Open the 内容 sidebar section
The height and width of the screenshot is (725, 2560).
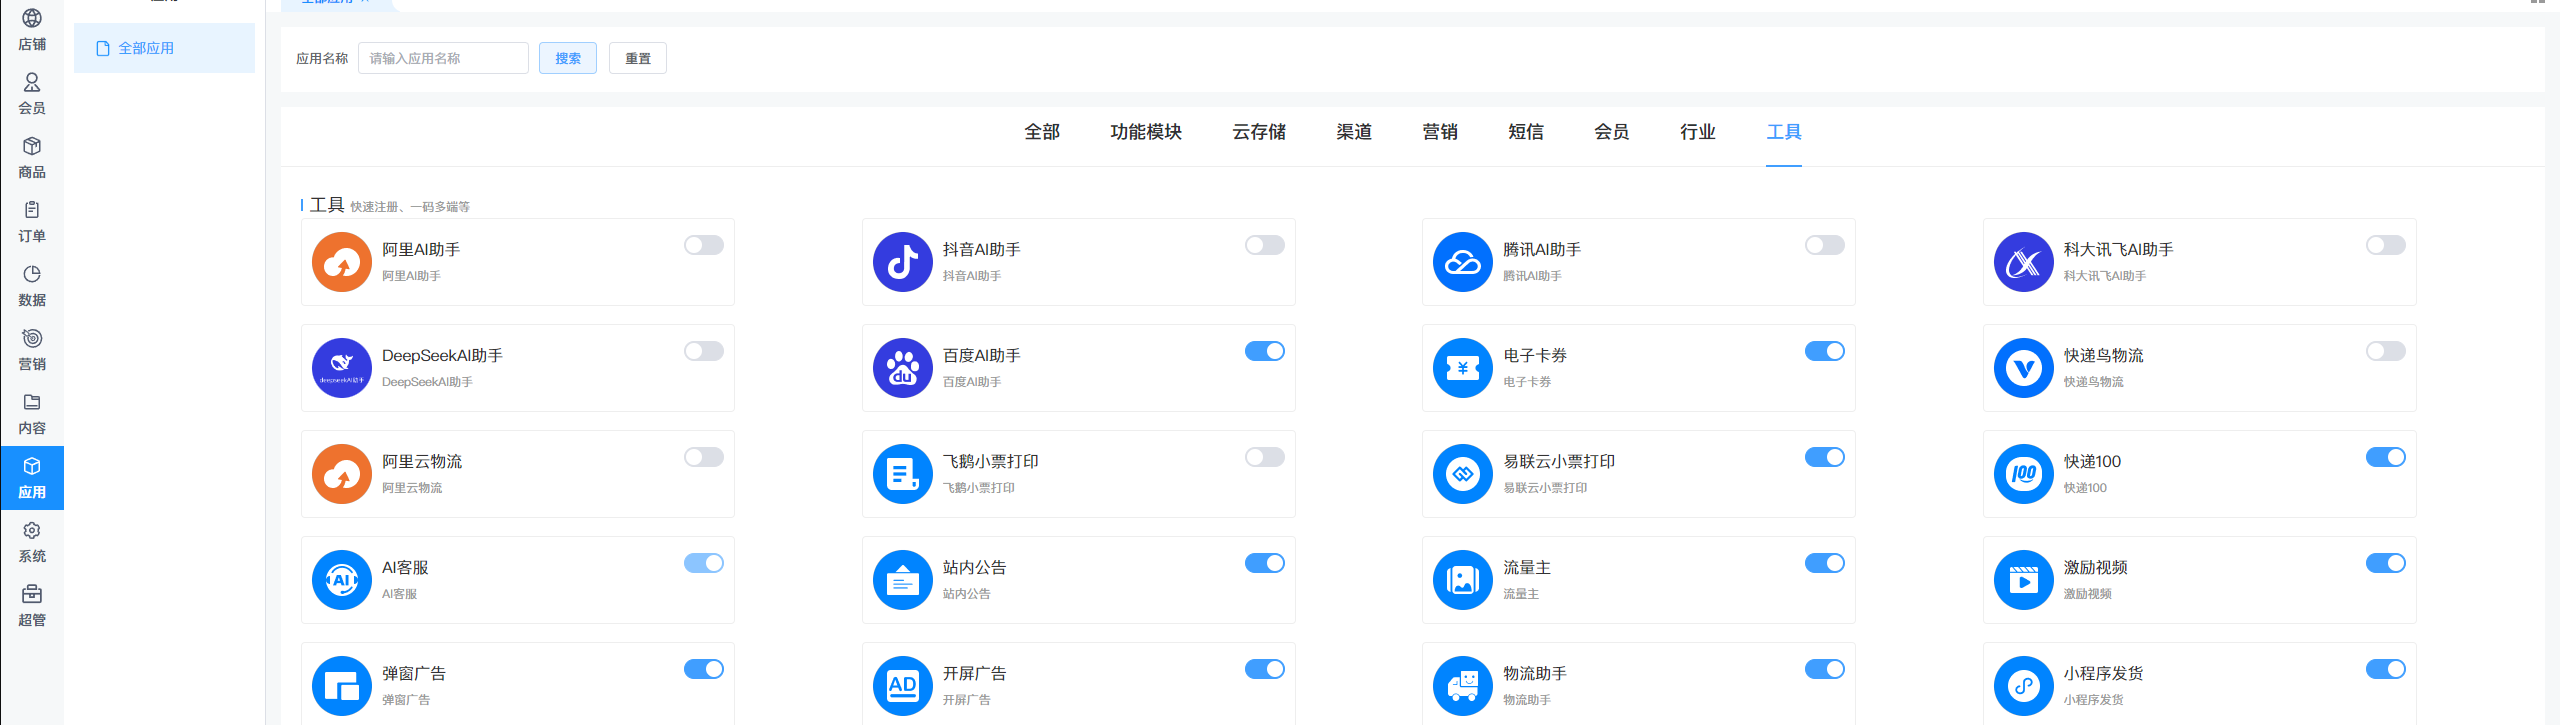click(32, 414)
